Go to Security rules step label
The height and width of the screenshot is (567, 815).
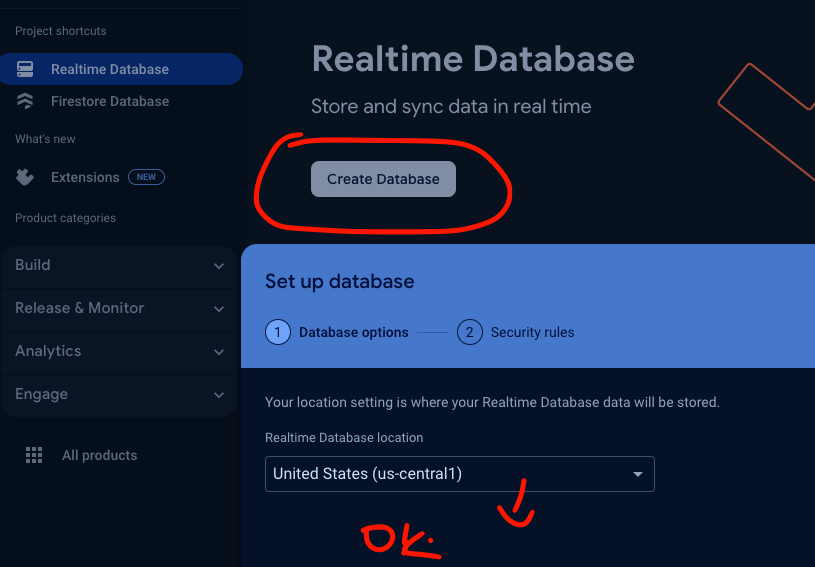[x=532, y=332]
